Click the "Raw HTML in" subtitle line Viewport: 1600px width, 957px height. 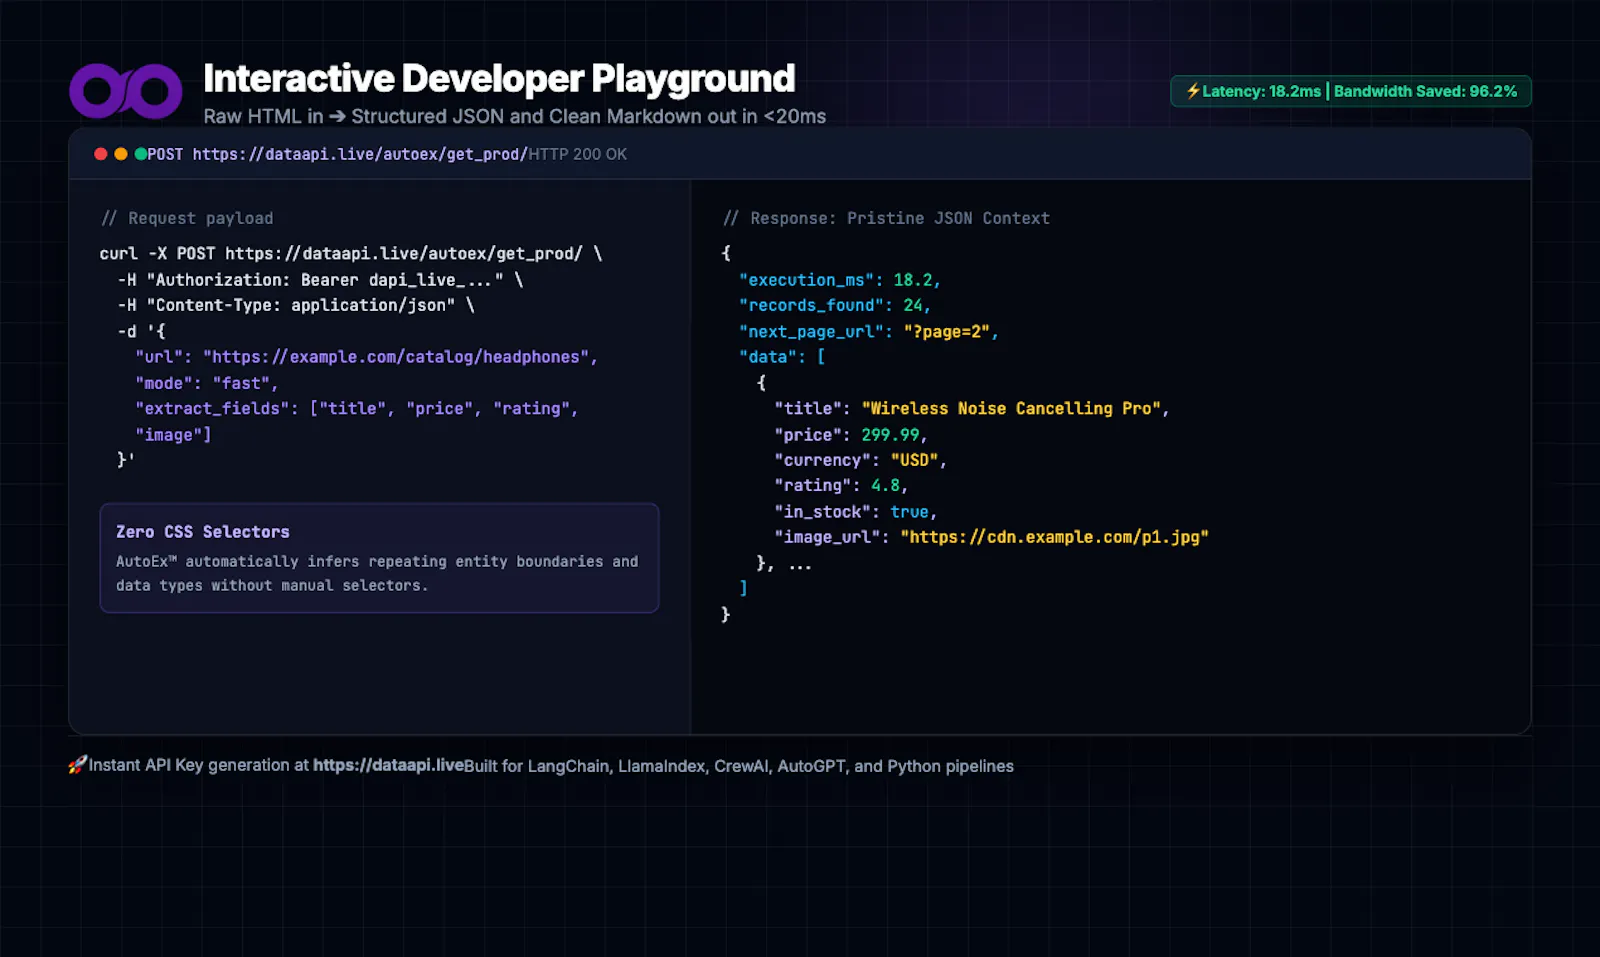point(515,116)
